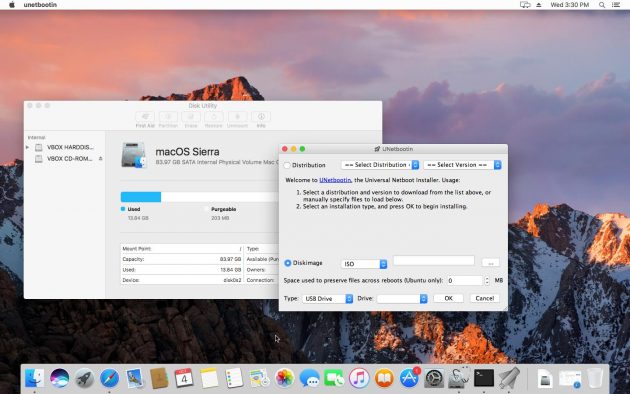Open the Trash in the dock

coord(595,378)
